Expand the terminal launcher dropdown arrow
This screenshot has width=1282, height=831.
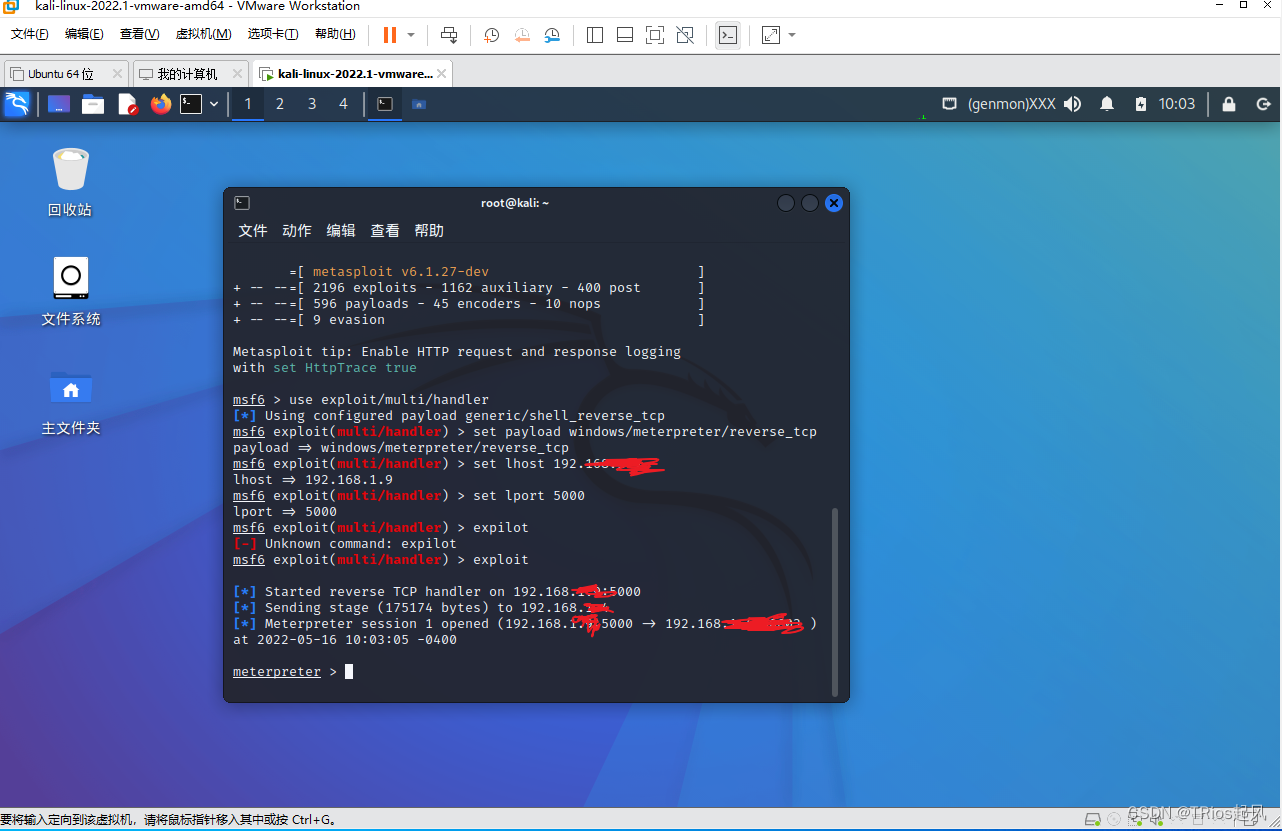coord(213,104)
